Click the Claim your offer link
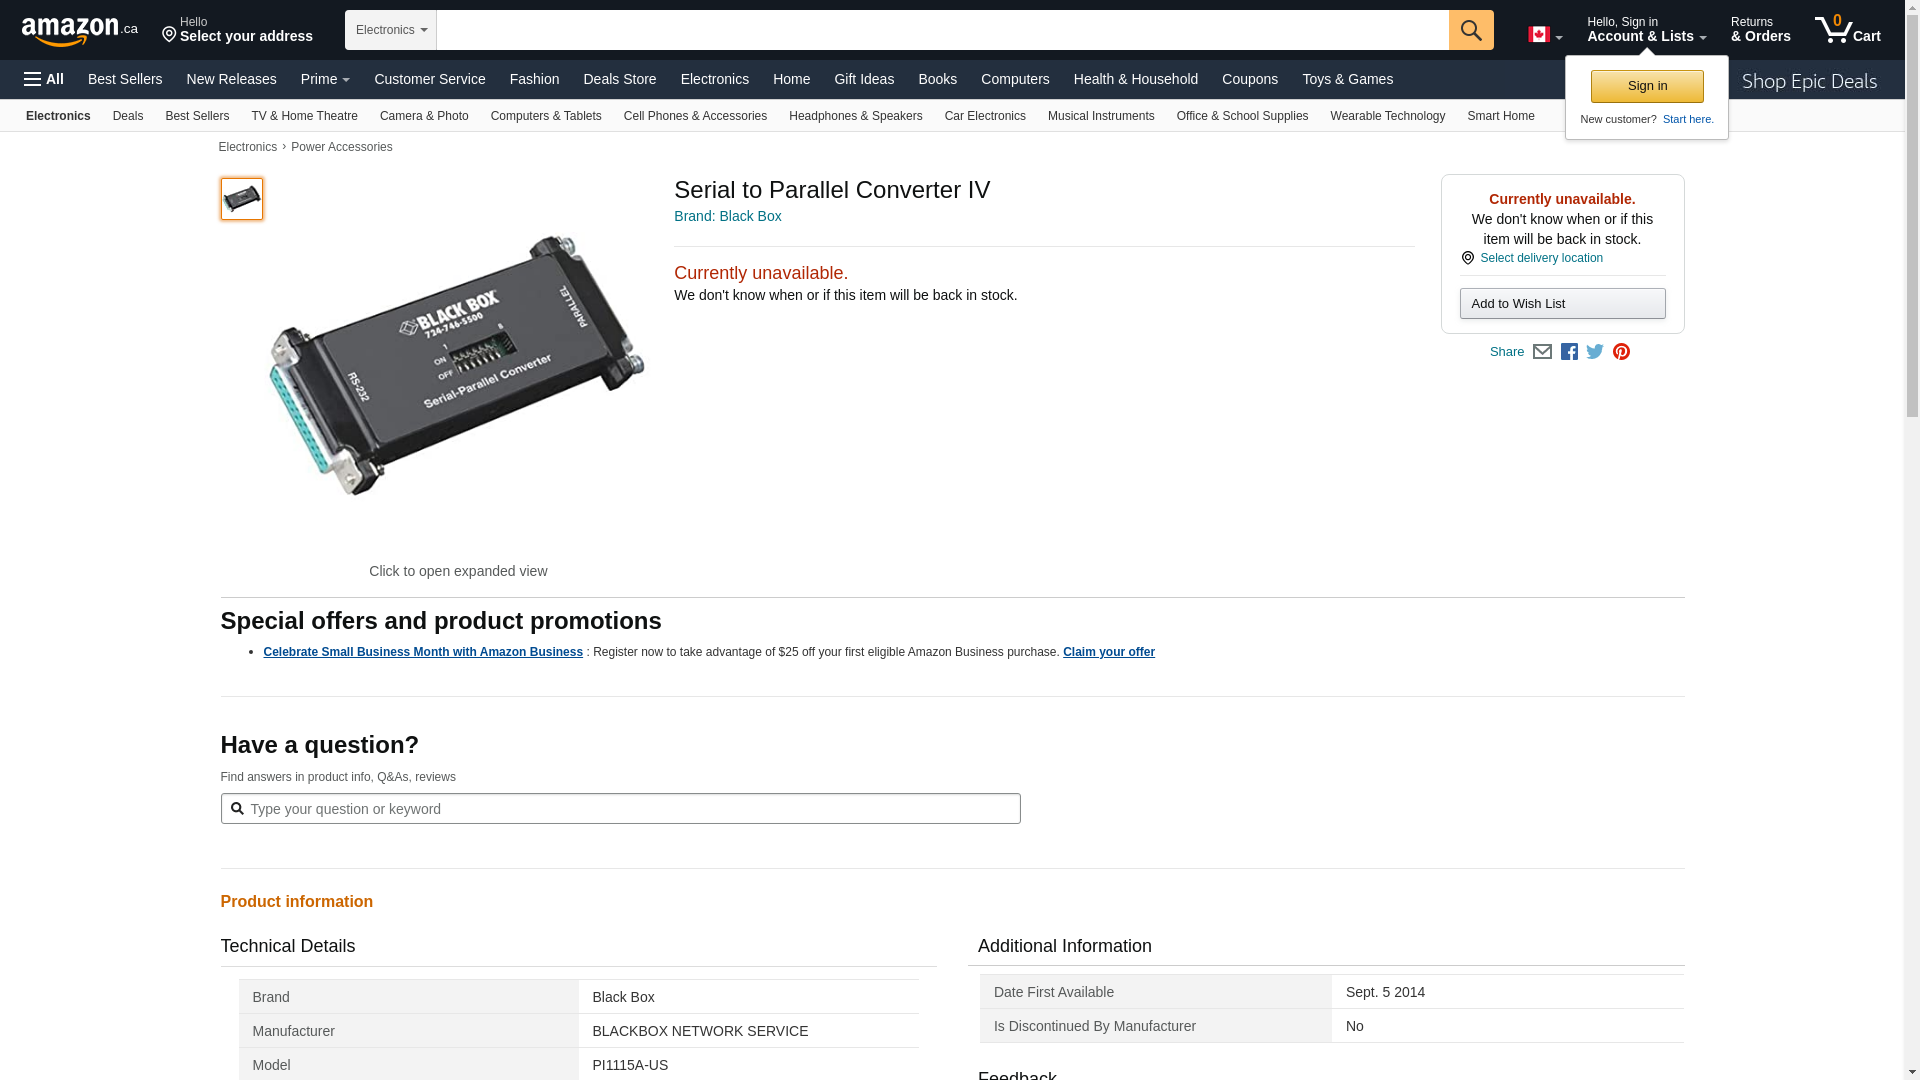Image resolution: width=1920 pixels, height=1080 pixels. [1108, 652]
